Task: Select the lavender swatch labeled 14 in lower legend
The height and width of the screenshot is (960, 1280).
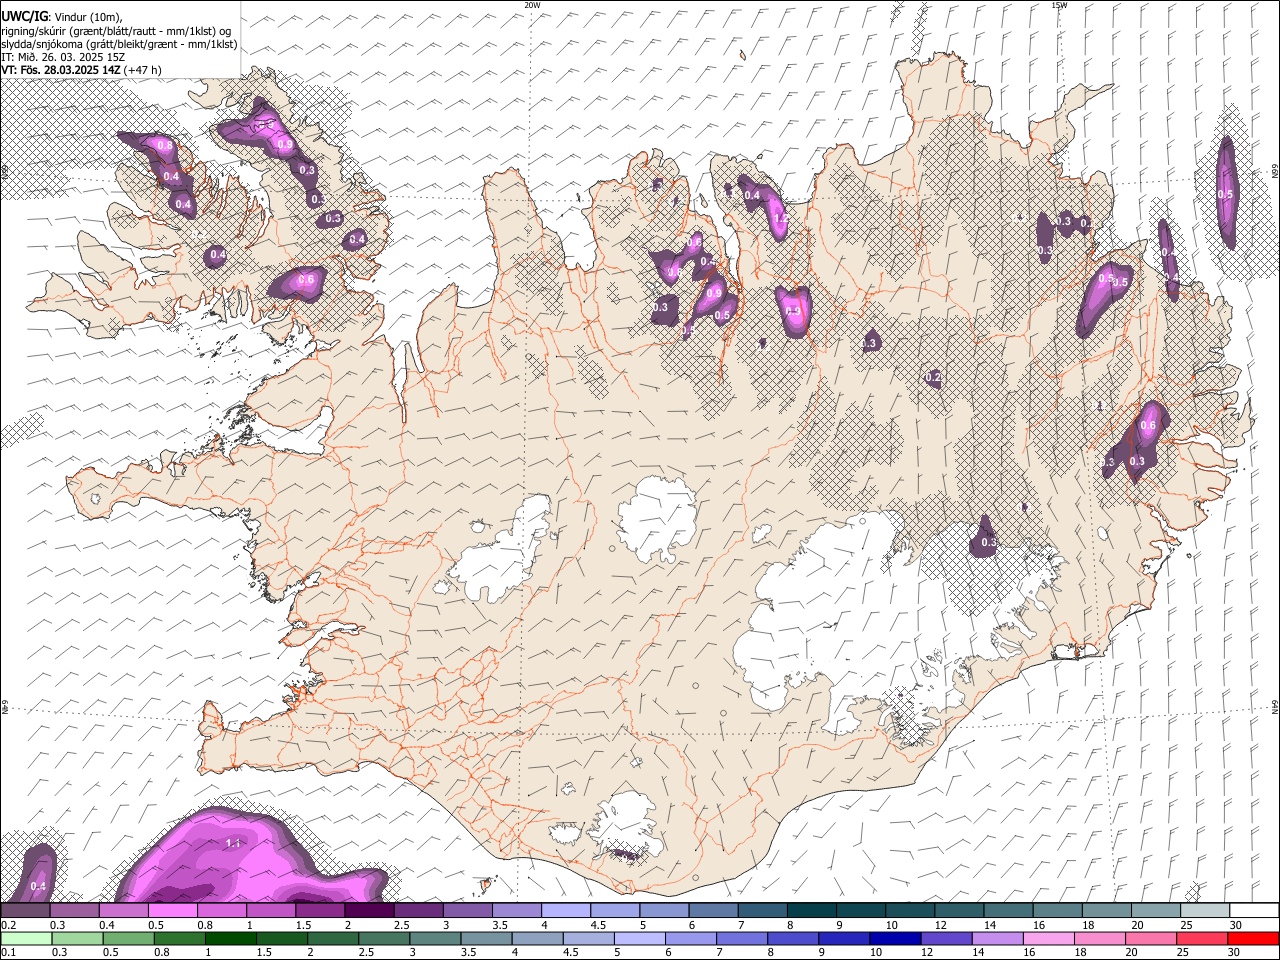Action: [x=998, y=938]
